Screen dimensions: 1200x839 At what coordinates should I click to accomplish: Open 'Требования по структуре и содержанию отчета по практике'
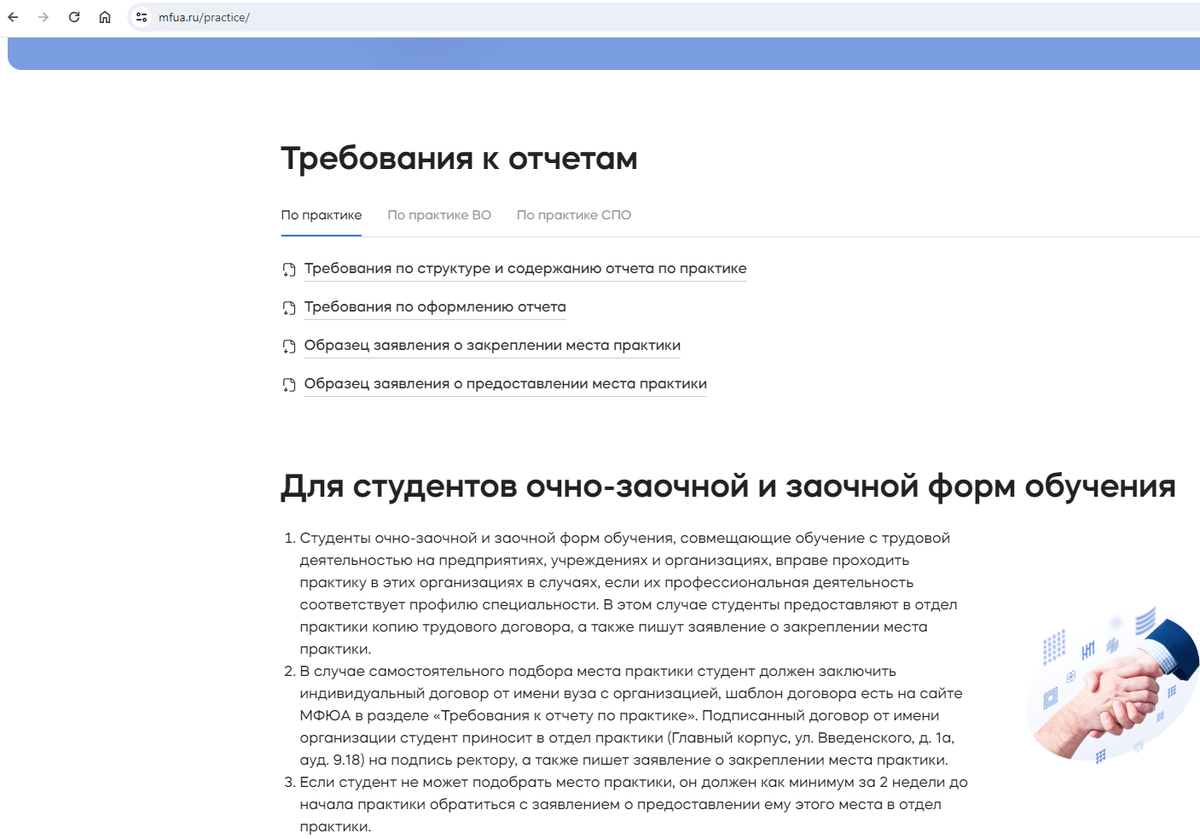pos(525,269)
